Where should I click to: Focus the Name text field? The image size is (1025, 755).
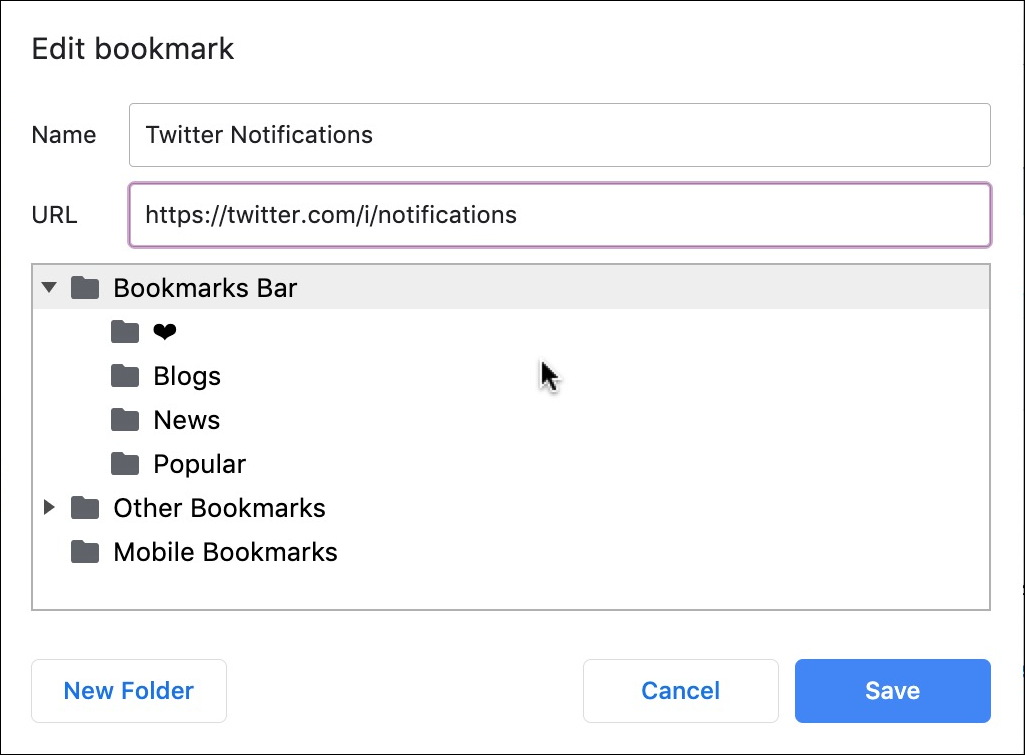559,135
